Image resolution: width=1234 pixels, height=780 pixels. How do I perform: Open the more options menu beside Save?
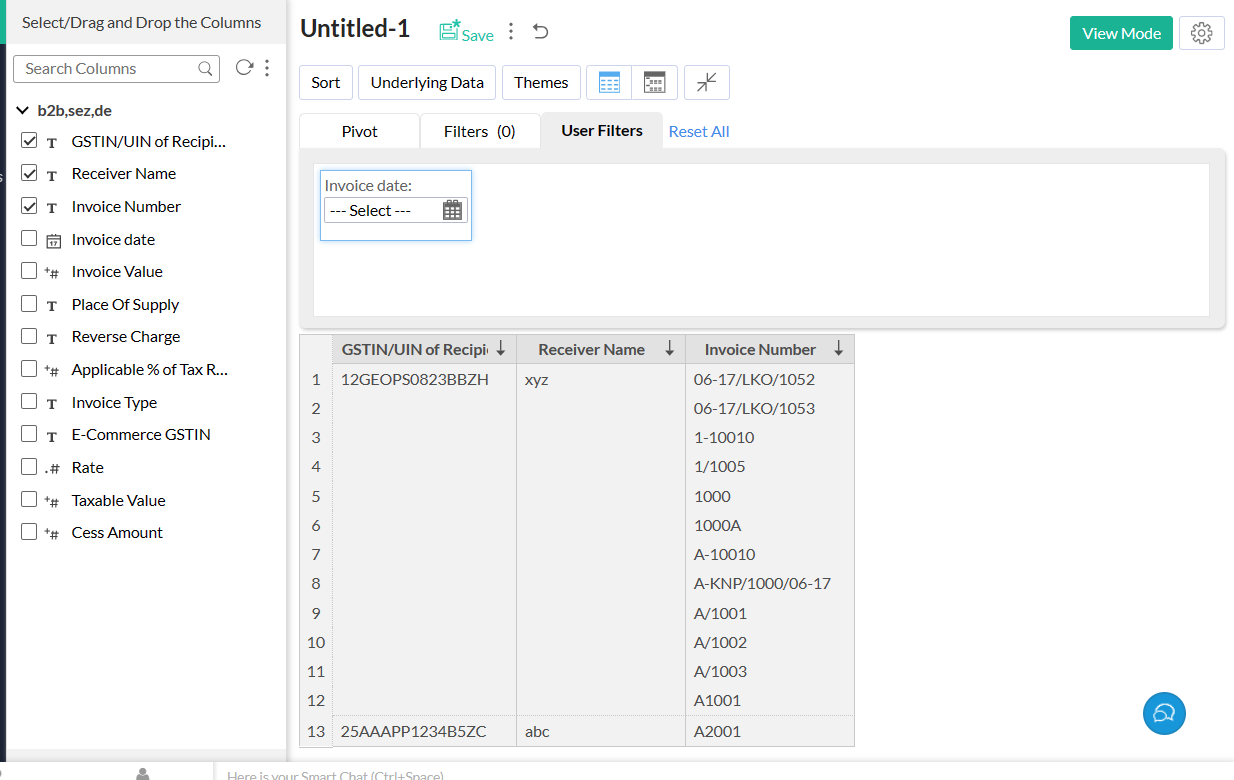point(511,32)
